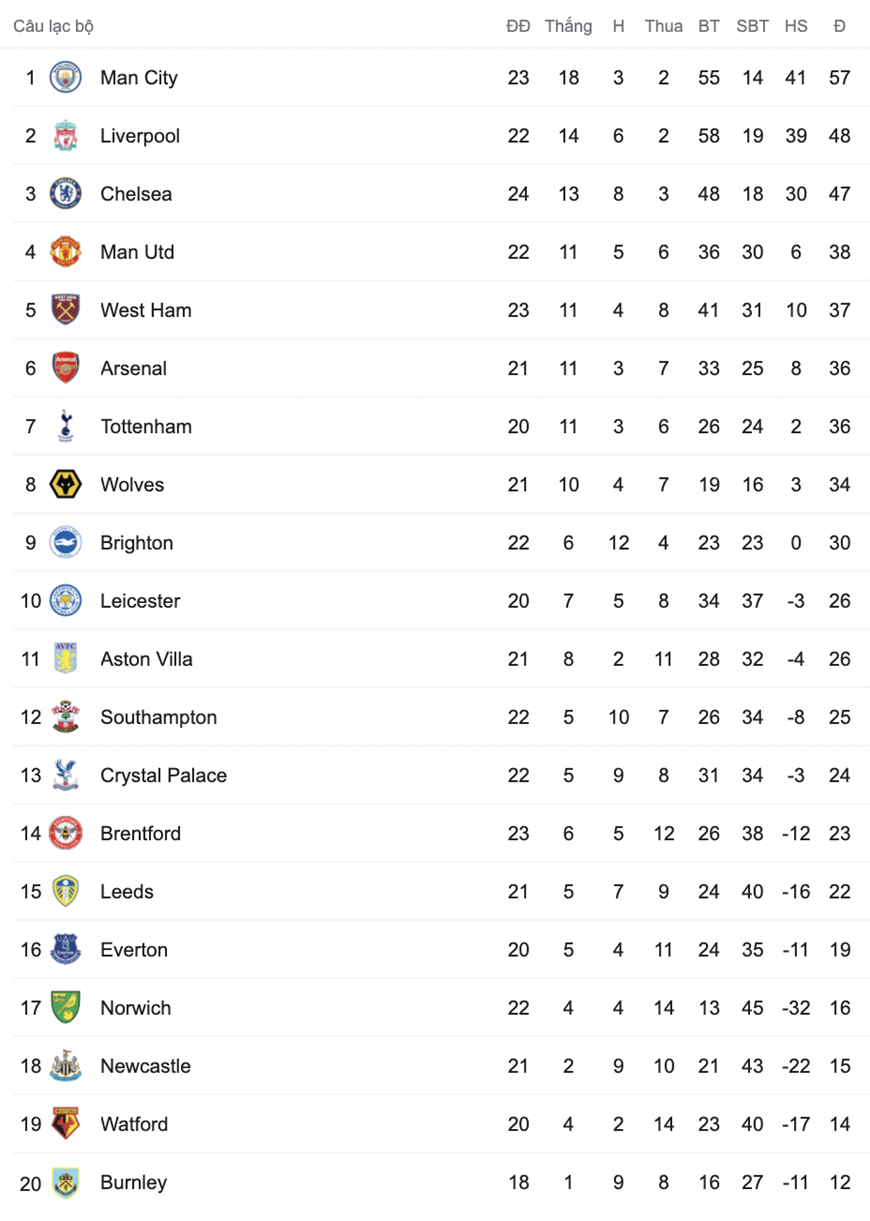
Task: Click the Everton club crest
Action: pos(66,949)
